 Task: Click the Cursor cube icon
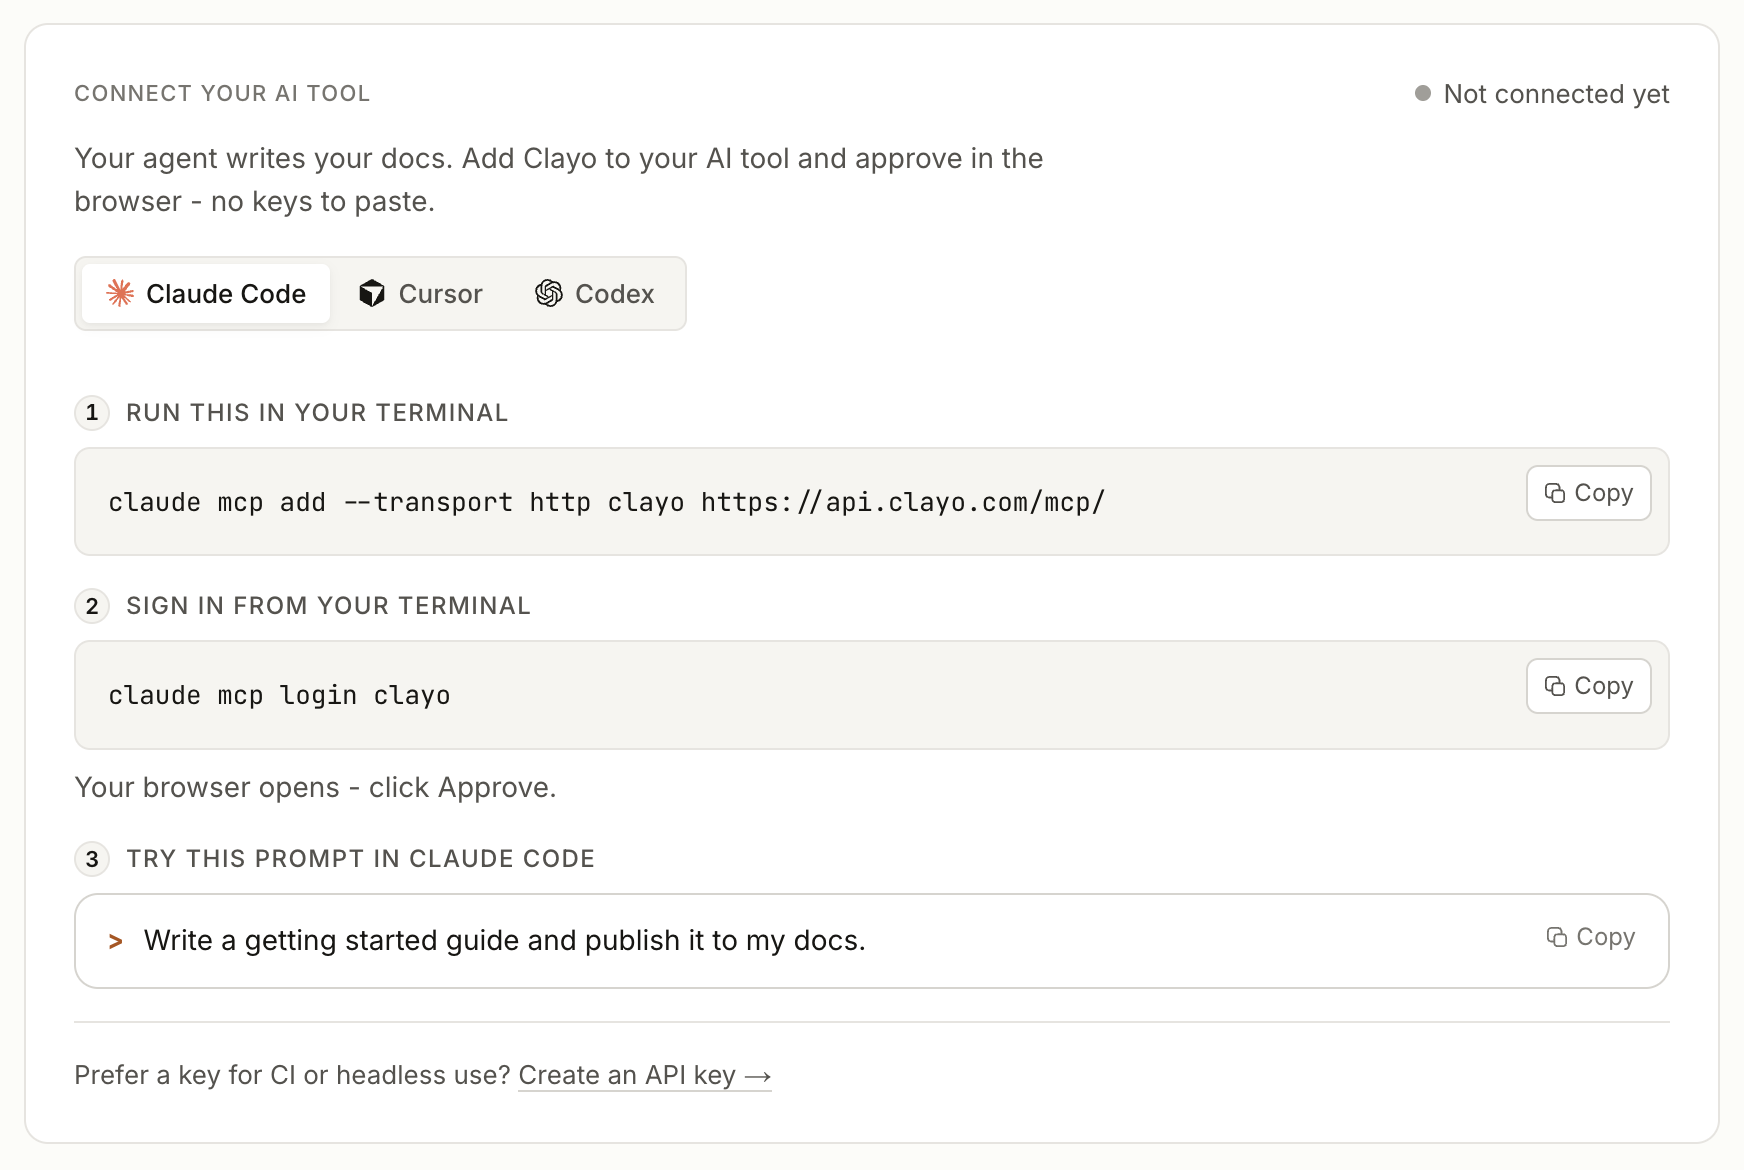coord(372,293)
